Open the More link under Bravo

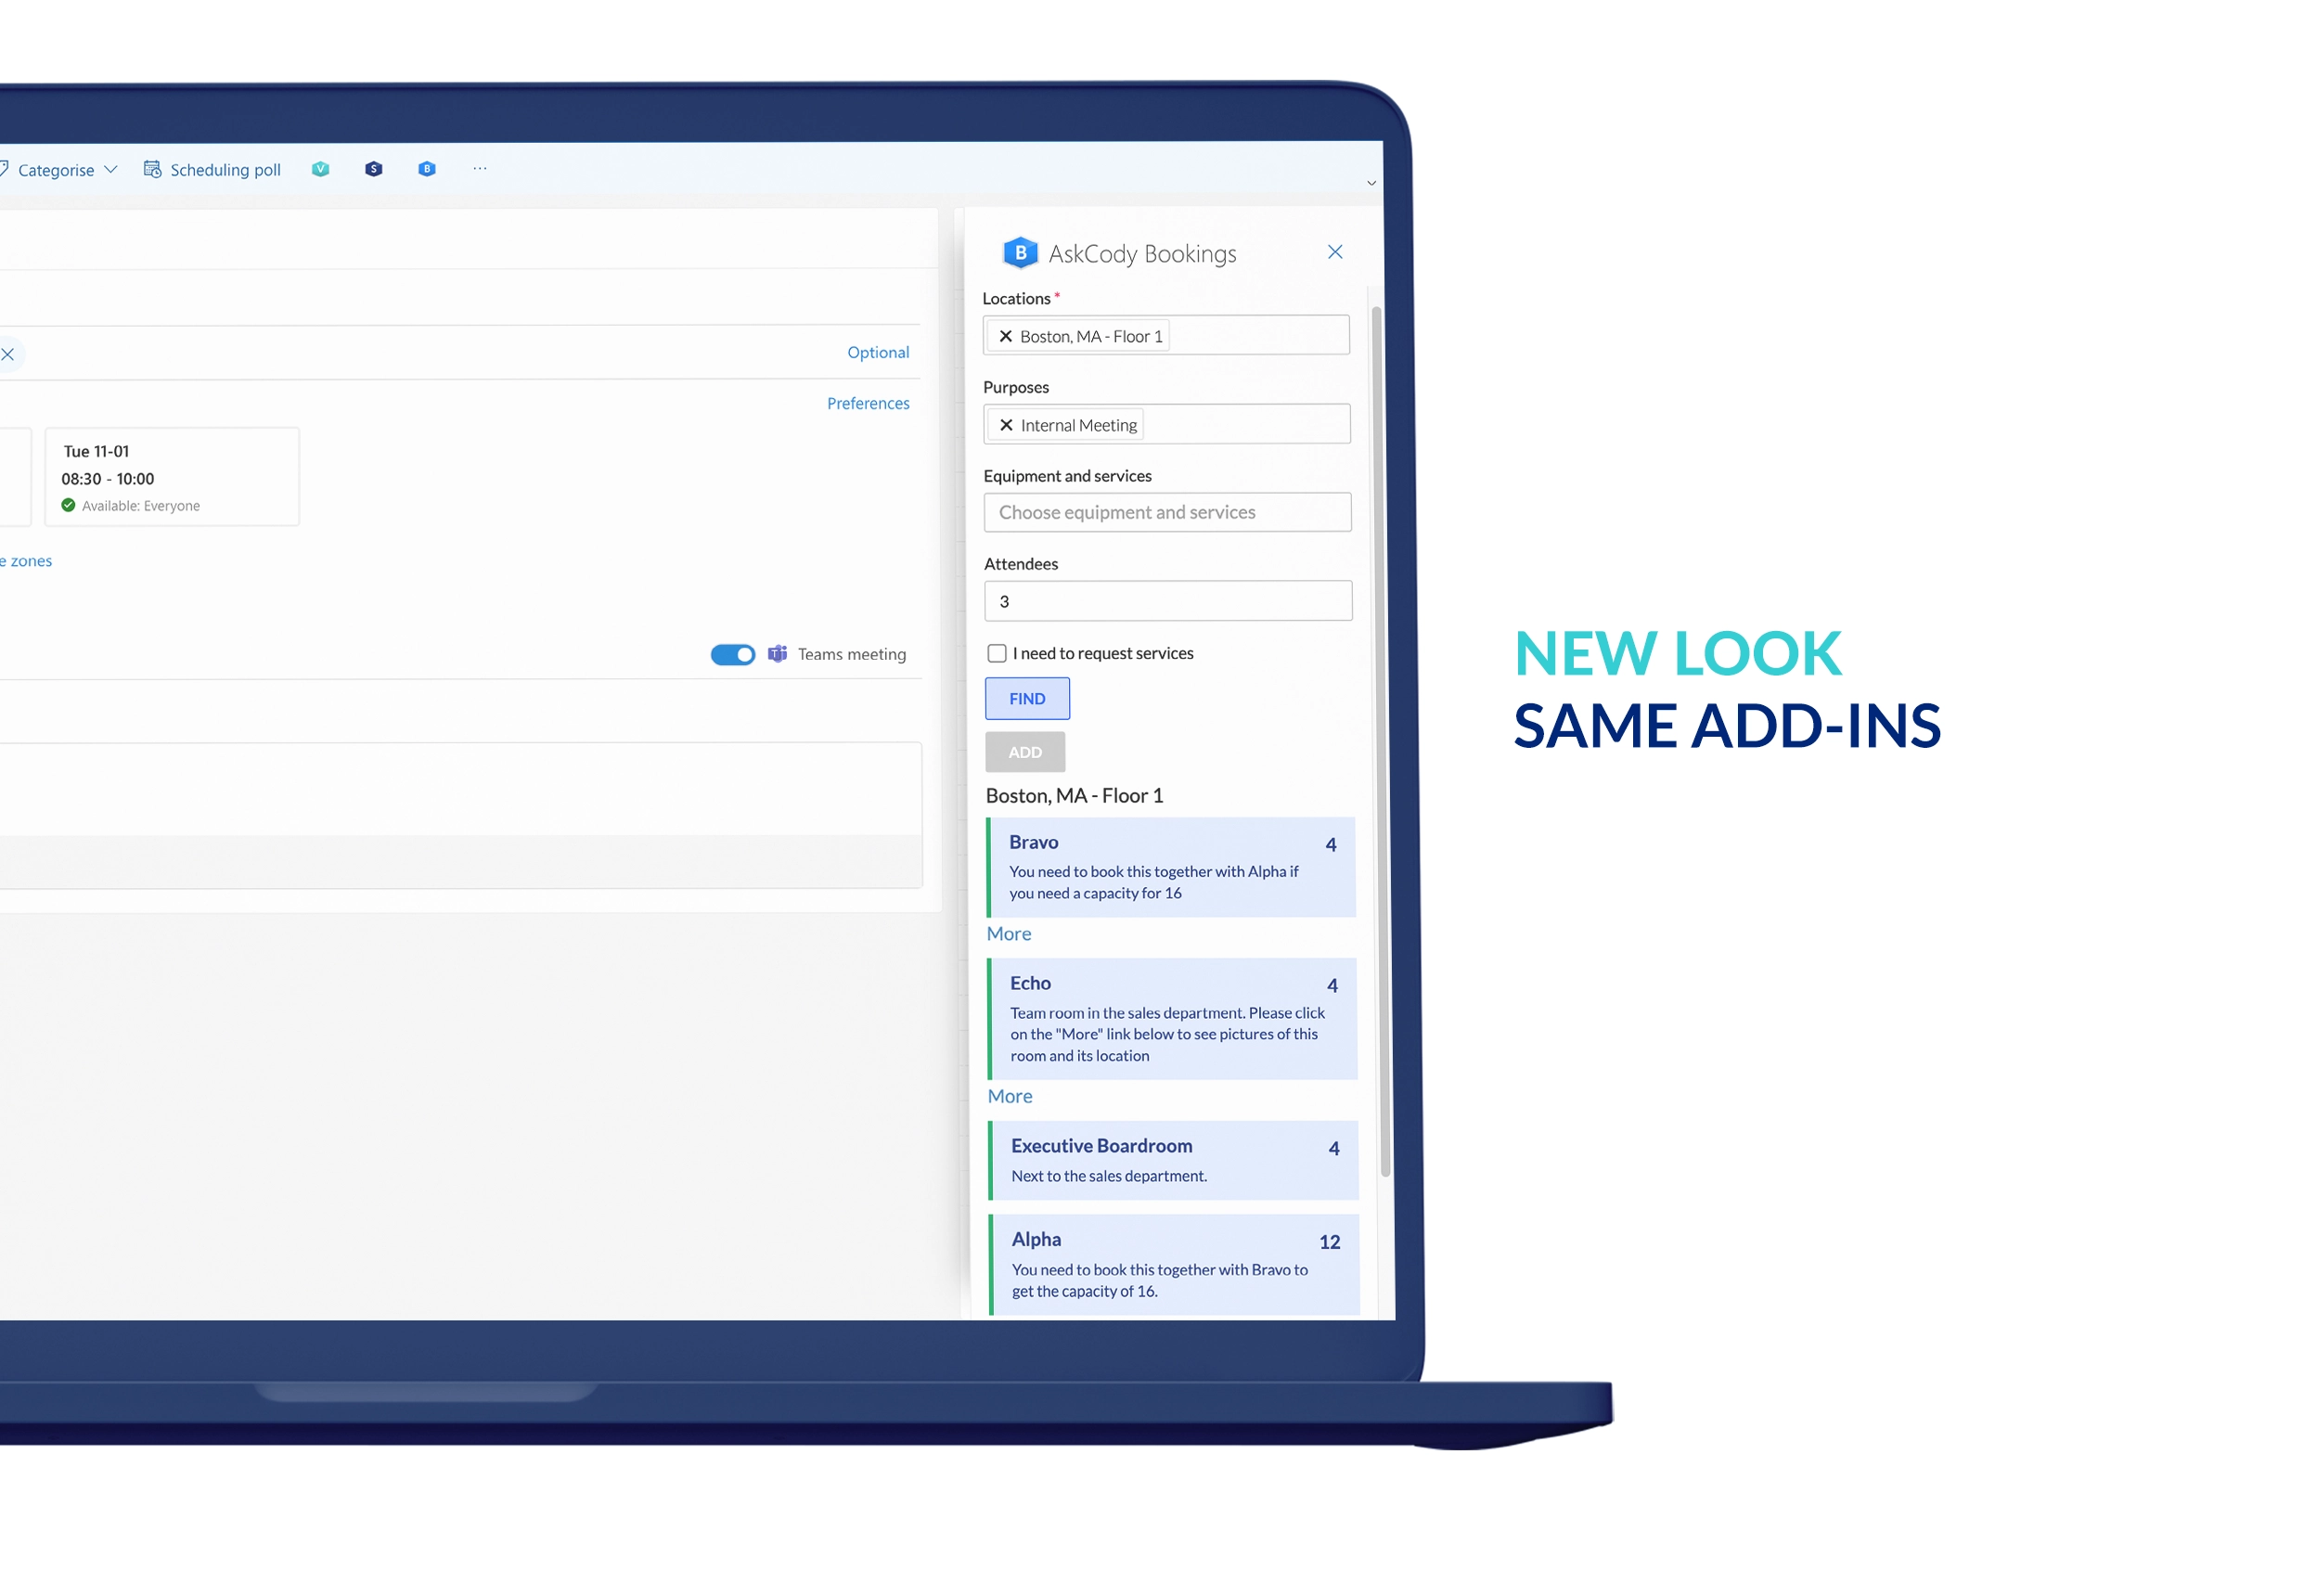tap(1008, 934)
